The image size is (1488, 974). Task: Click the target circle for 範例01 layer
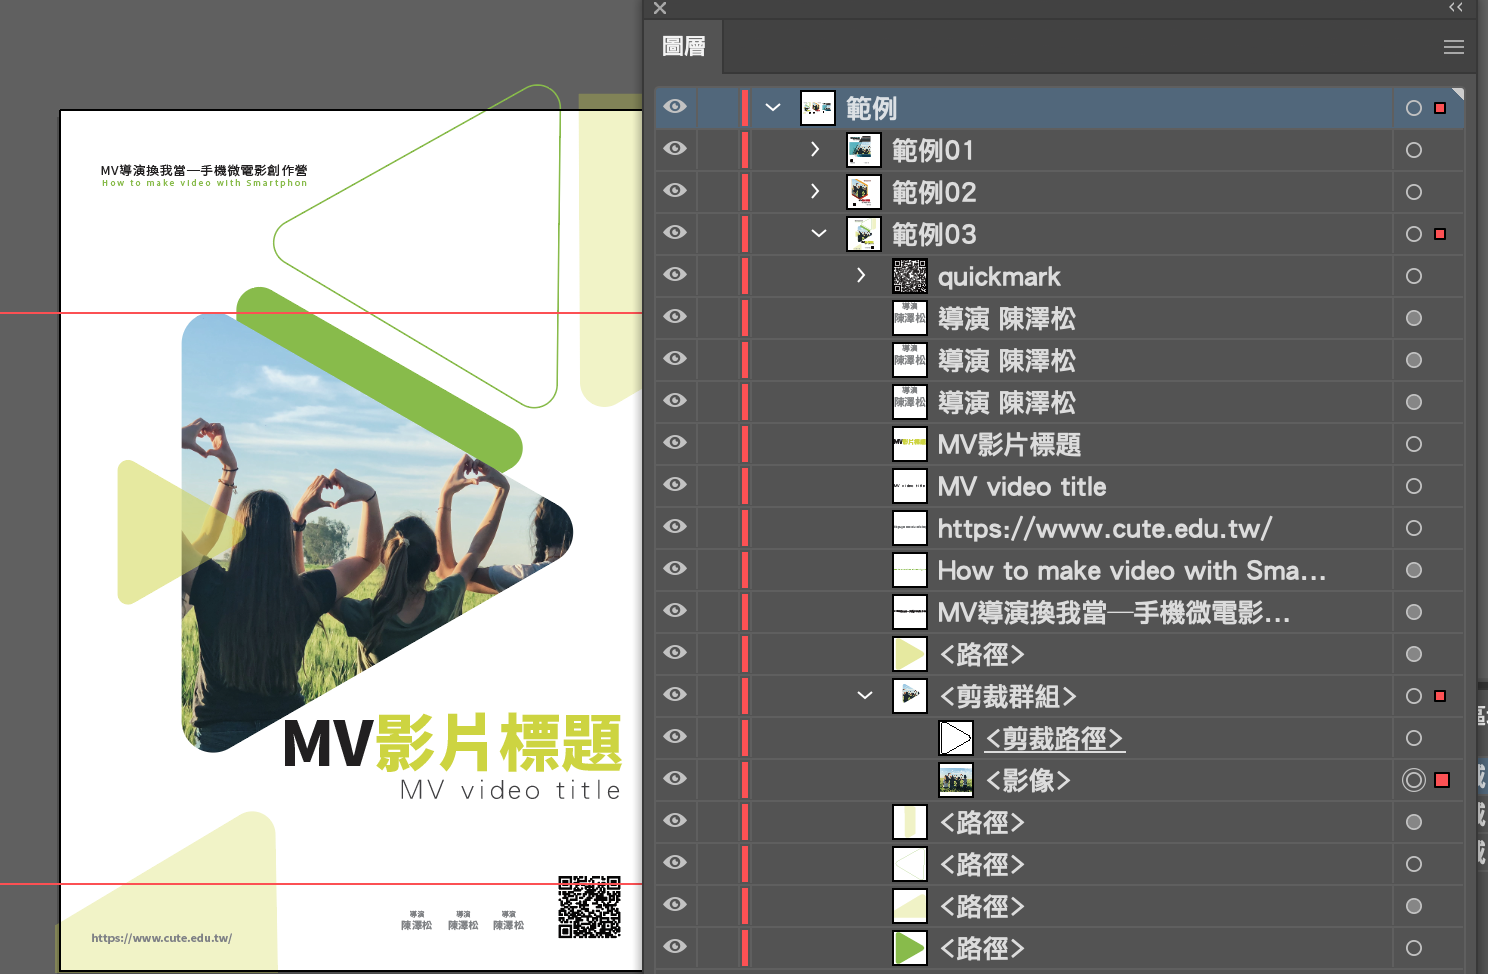click(1413, 150)
